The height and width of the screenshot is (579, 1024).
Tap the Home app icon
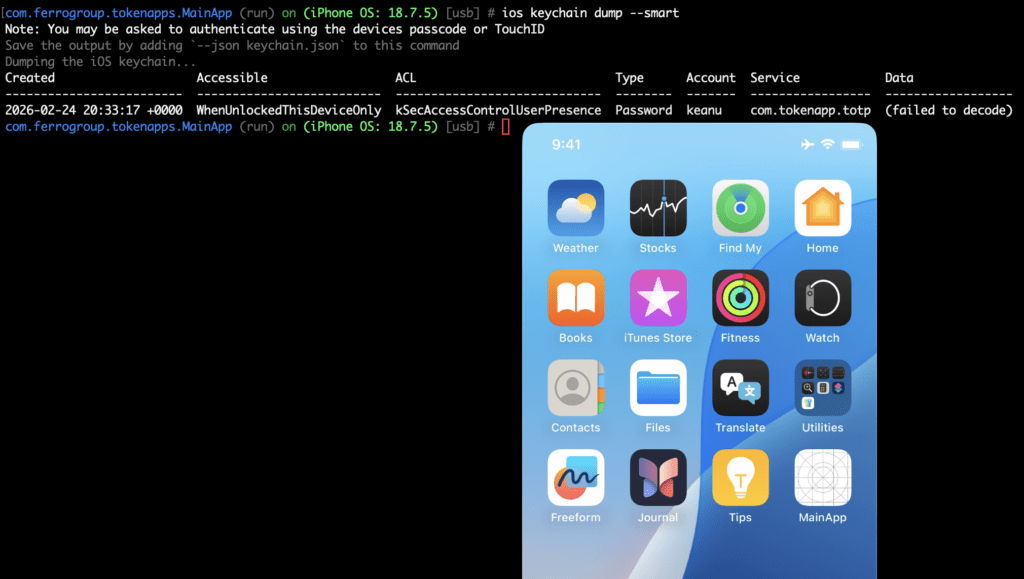click(x=822, y=208)
